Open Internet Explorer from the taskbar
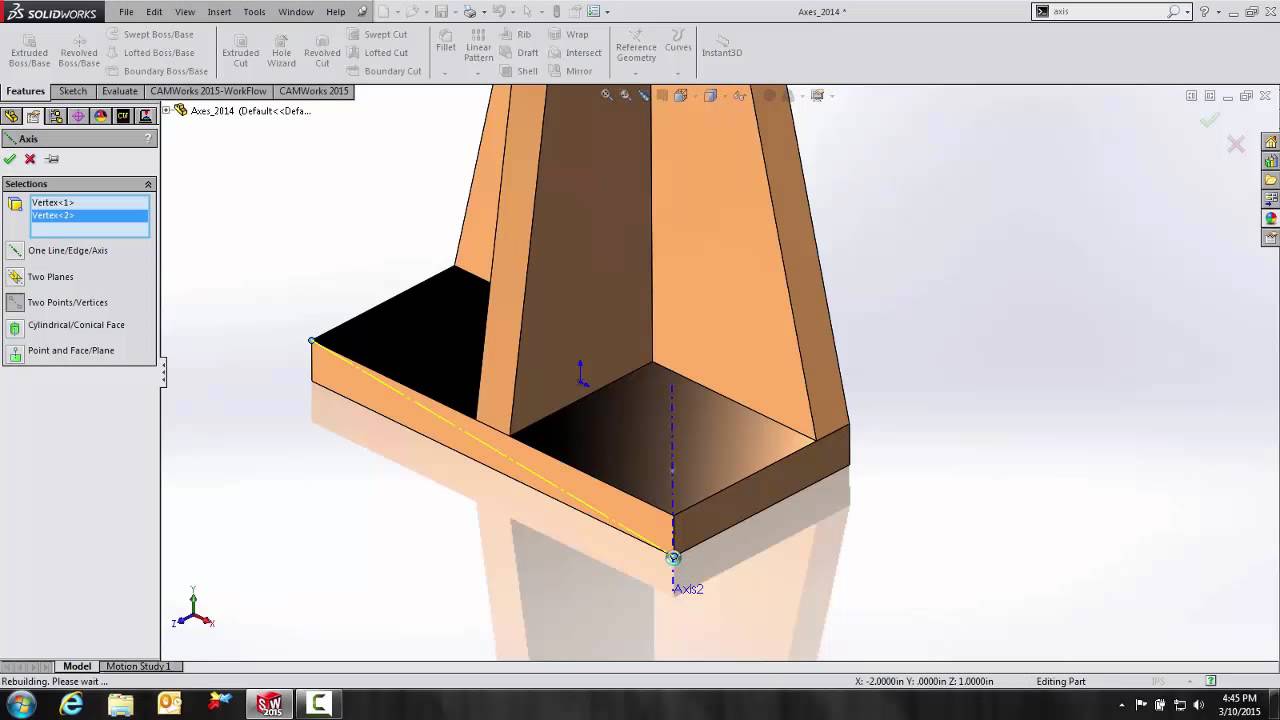The width and height of the screenshot is (1280, 720). pos(71,704)
